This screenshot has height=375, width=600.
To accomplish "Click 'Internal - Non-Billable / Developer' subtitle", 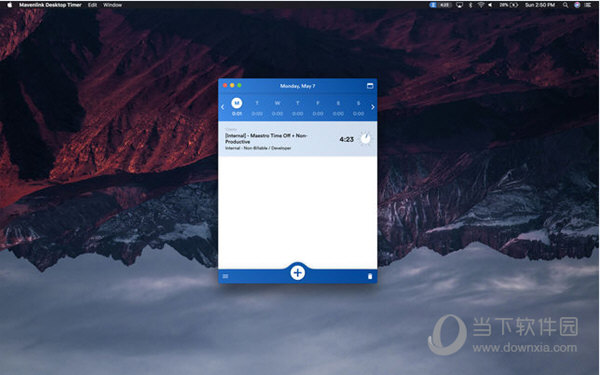I will click(x=258, y=148).
